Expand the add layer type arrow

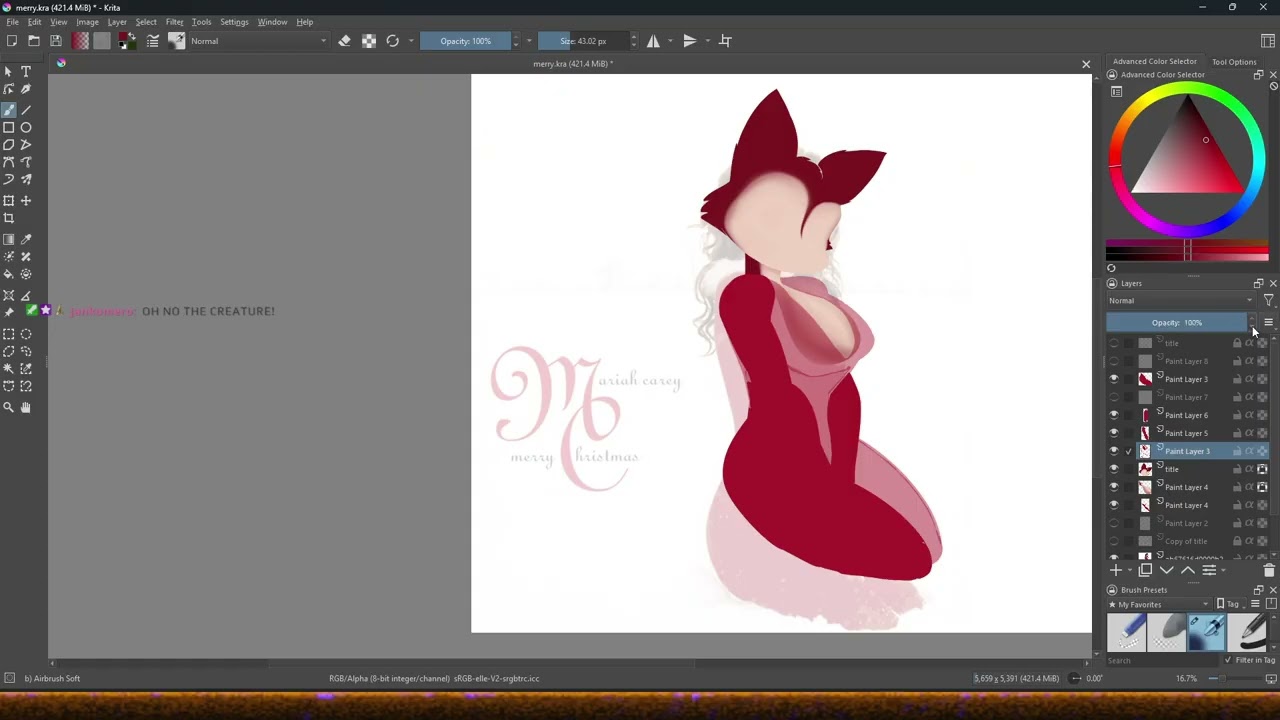1130,571
